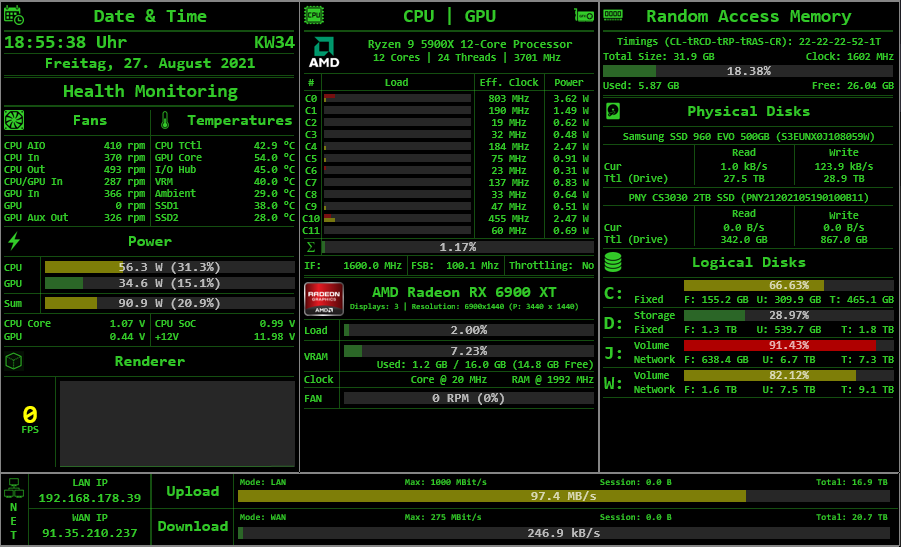The height and width of the screenshot is (547, 901).
Task: Click the RAM Timings line 22-22-22-52-1T
Action: point(749,41)
